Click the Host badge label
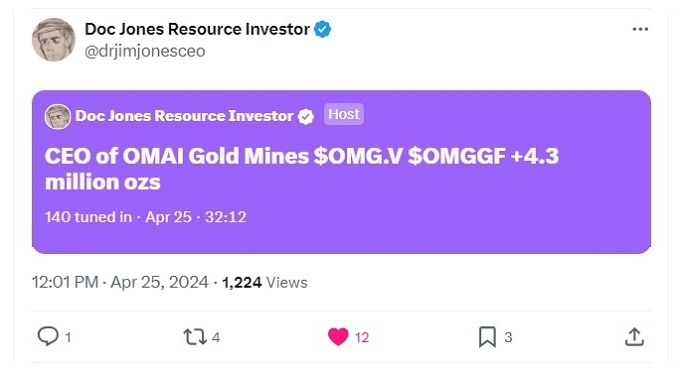Image resolution: width=680 pixels, height=373 pixels. pyautogui.click(x=343, y=114)
